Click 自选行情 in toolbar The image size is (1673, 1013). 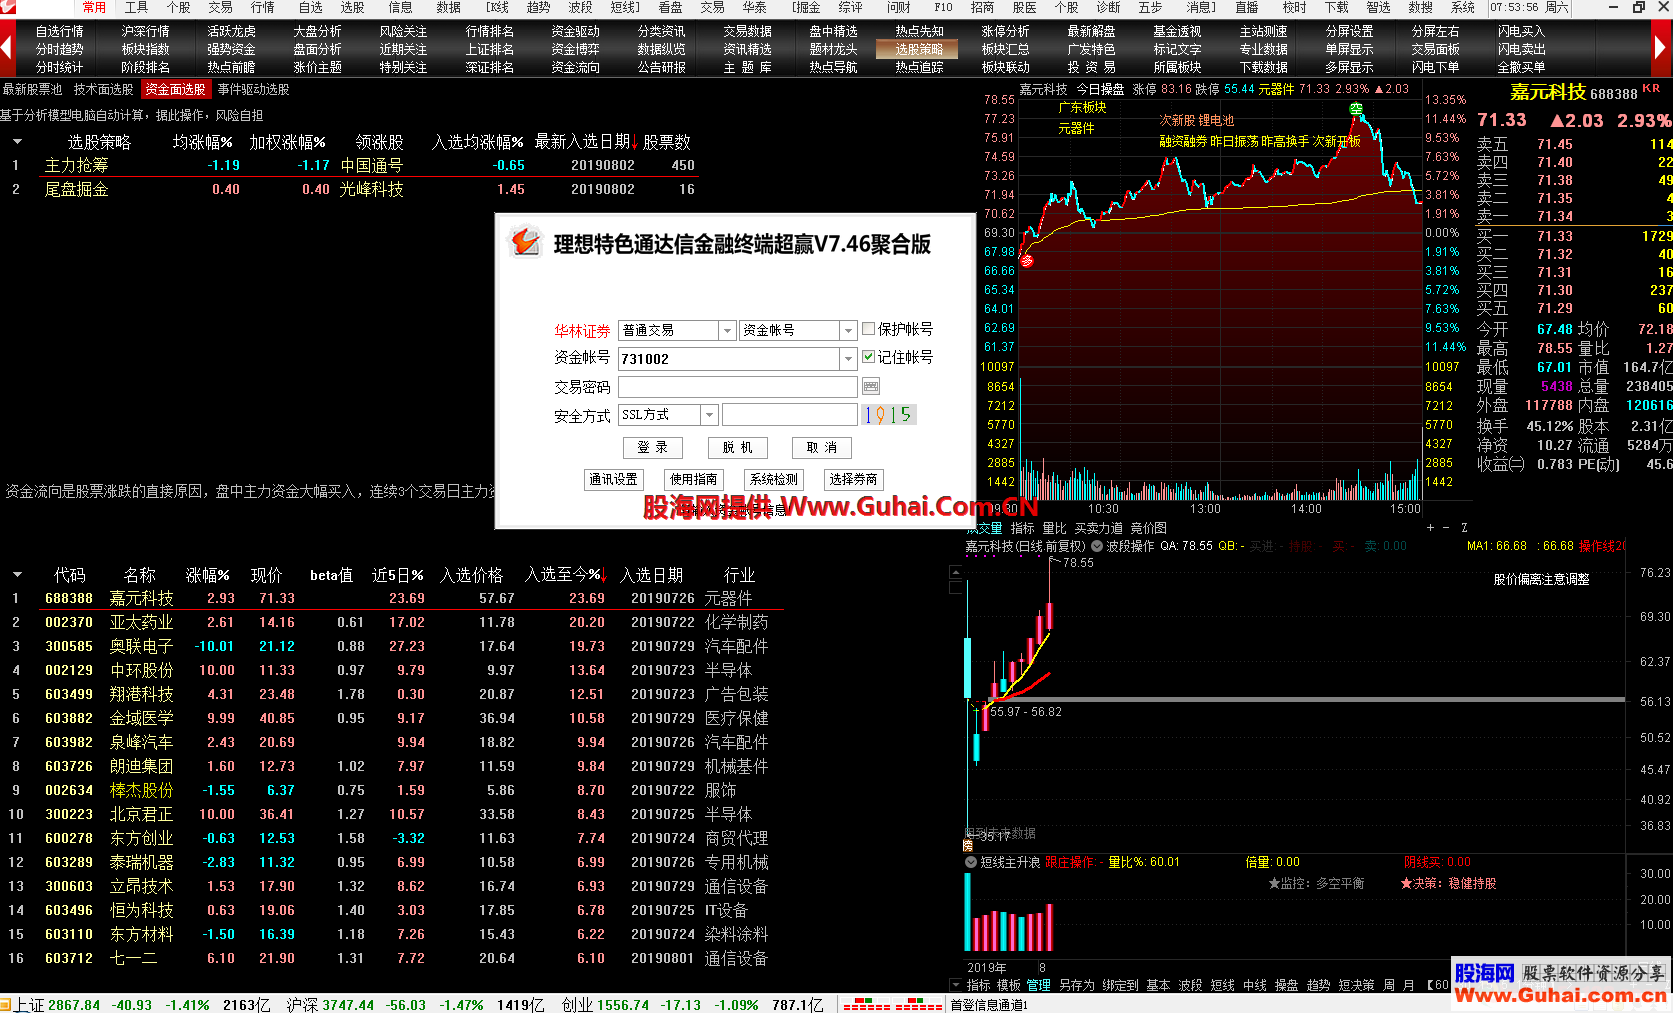pos(60,31)
